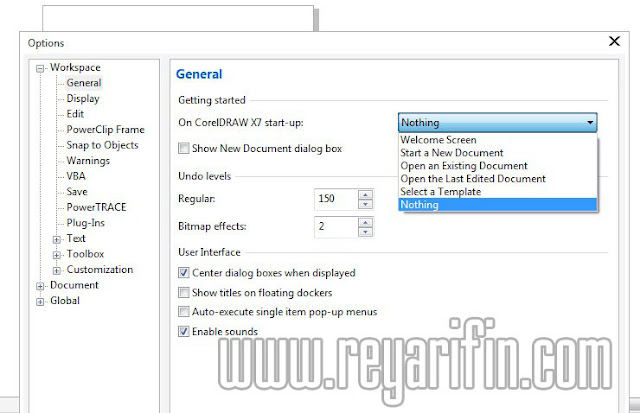Decrease Regular undo levels with down arrow
This screenshot has height=413, width=640.
[365, 204]
